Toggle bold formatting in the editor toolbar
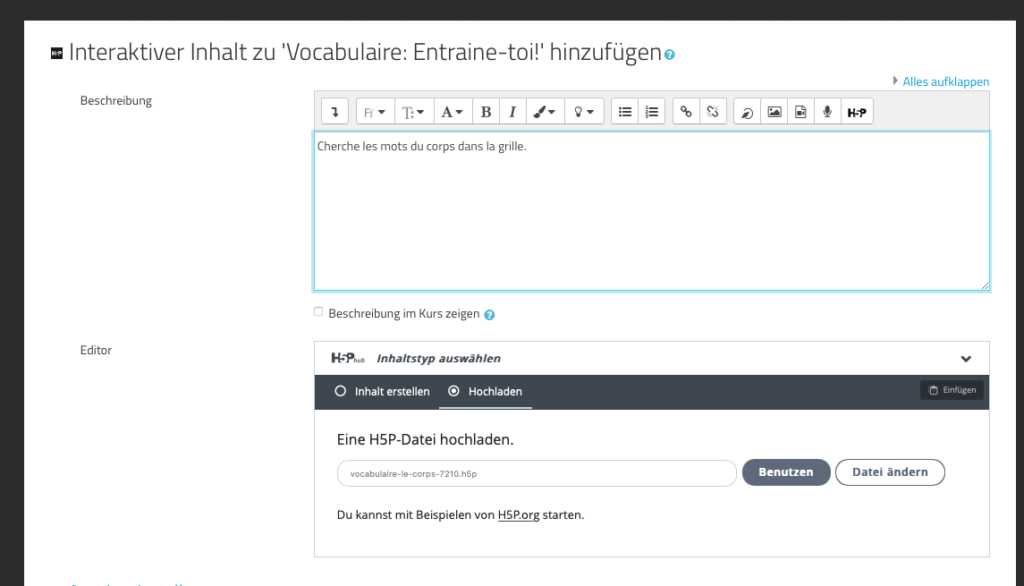Image resolution: width=1024 pixels, height=586 pixels. click(486, 112)
